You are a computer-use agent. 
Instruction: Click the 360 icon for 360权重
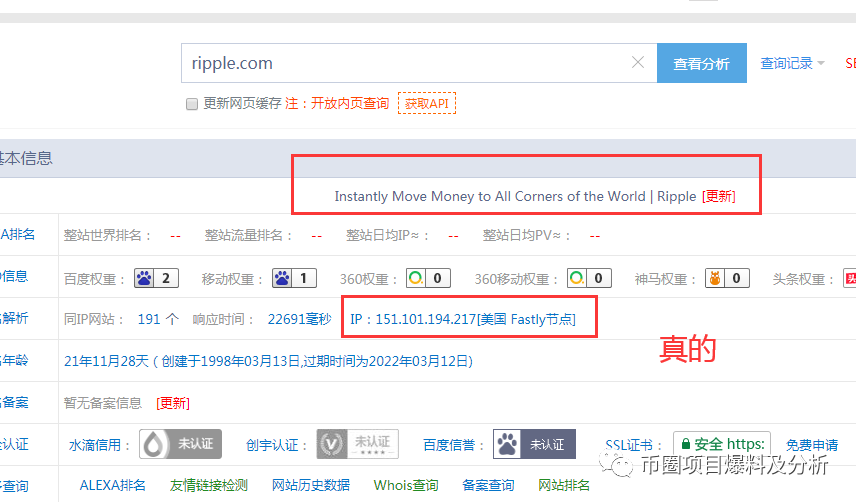415,278
